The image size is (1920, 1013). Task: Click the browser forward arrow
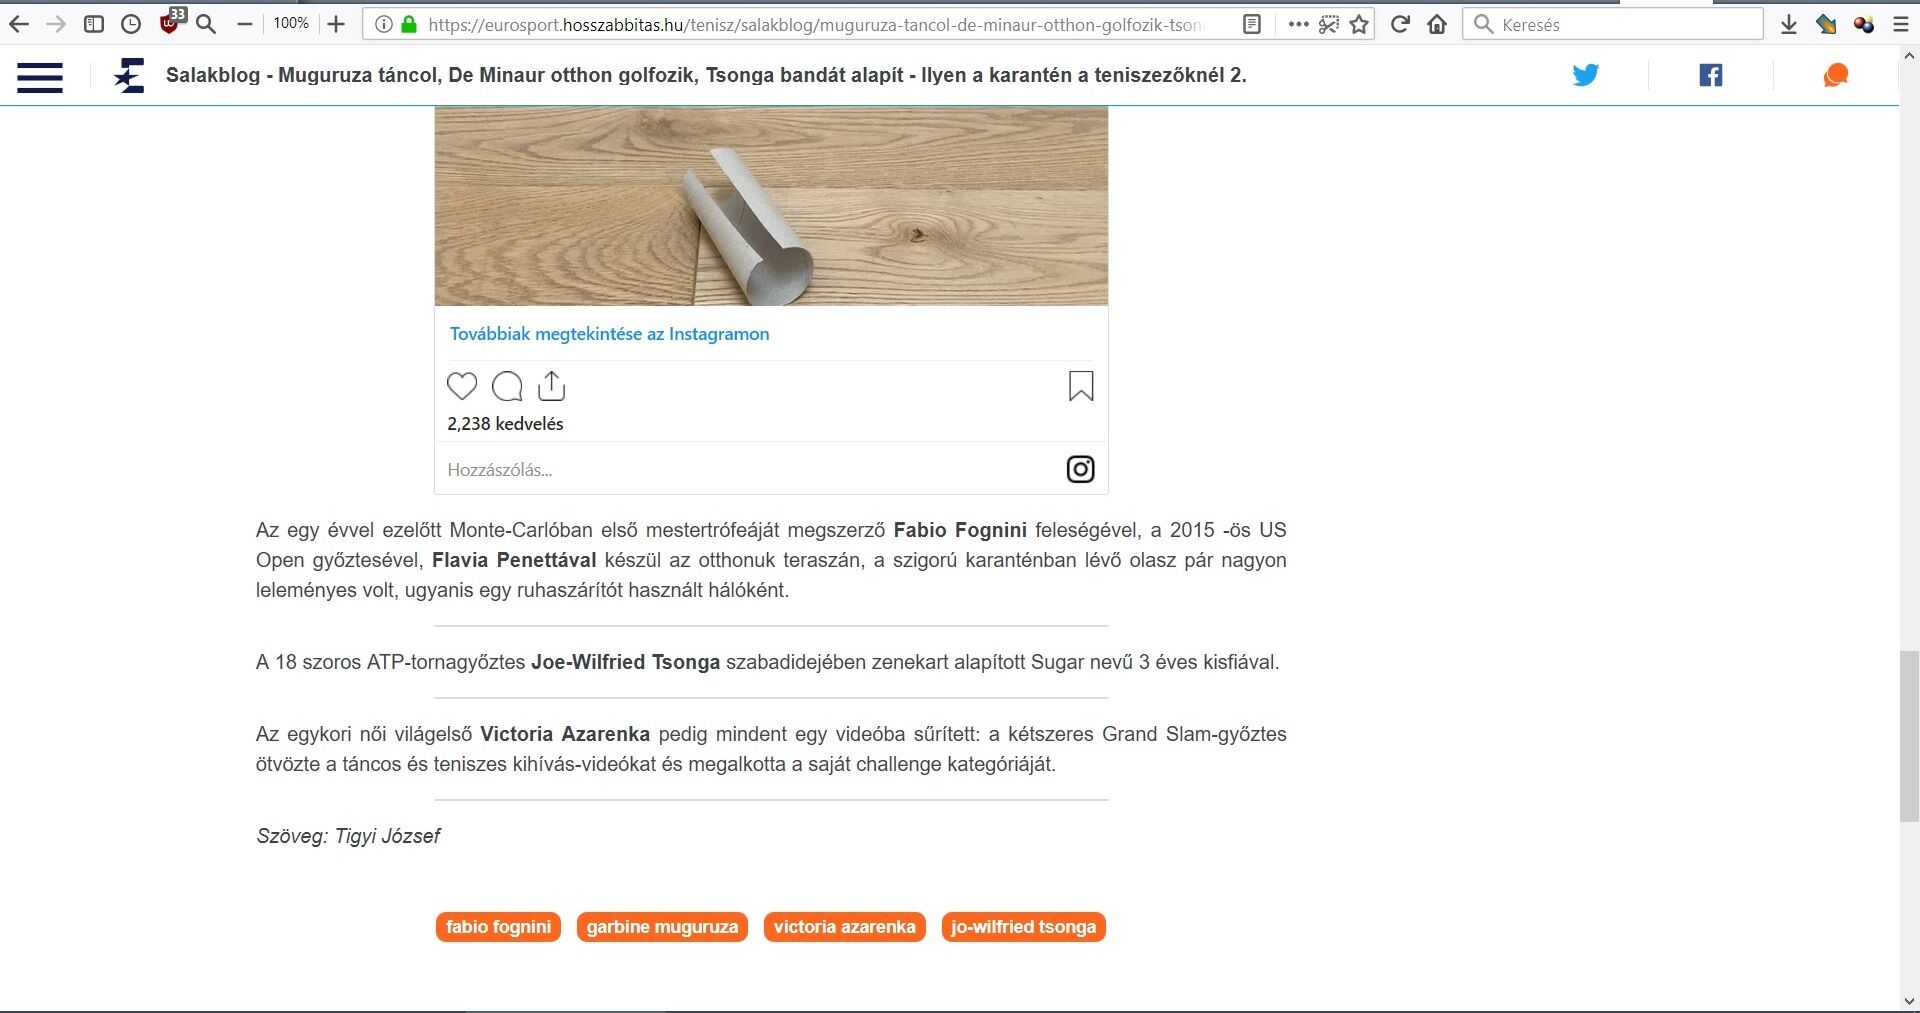coord(56,24)
